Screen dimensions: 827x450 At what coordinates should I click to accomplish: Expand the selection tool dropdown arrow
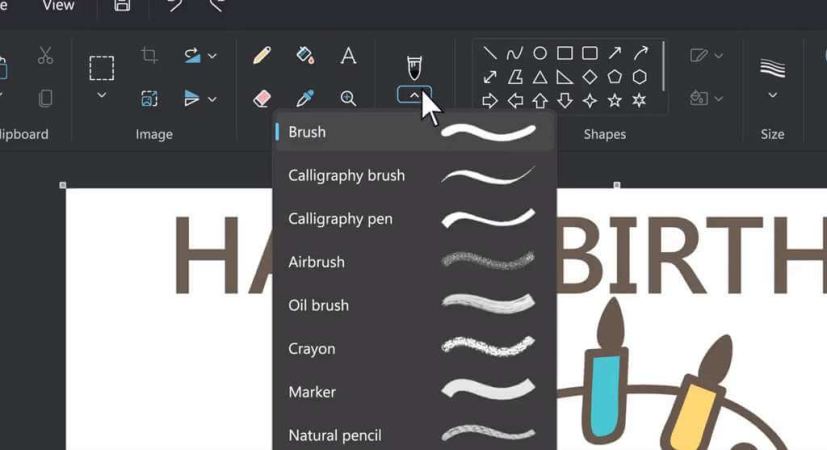[x=102, y=95]
